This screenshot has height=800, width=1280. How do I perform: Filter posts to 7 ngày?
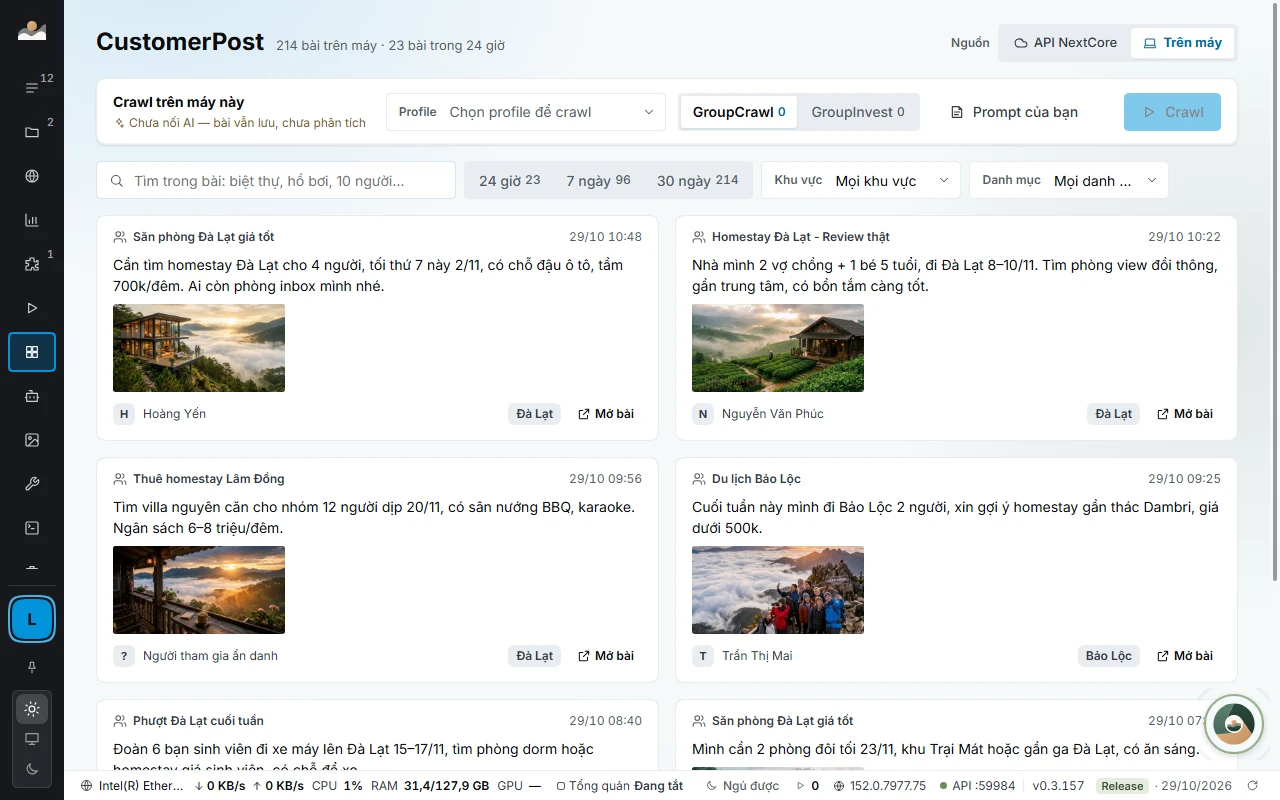598,181
